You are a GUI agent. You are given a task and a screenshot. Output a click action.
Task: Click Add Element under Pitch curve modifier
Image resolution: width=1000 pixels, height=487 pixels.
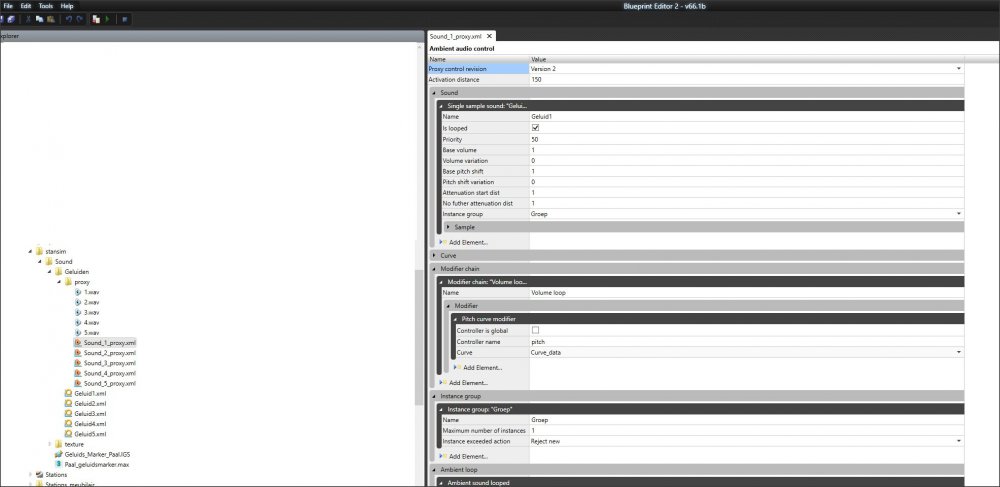tap(481, 368)
